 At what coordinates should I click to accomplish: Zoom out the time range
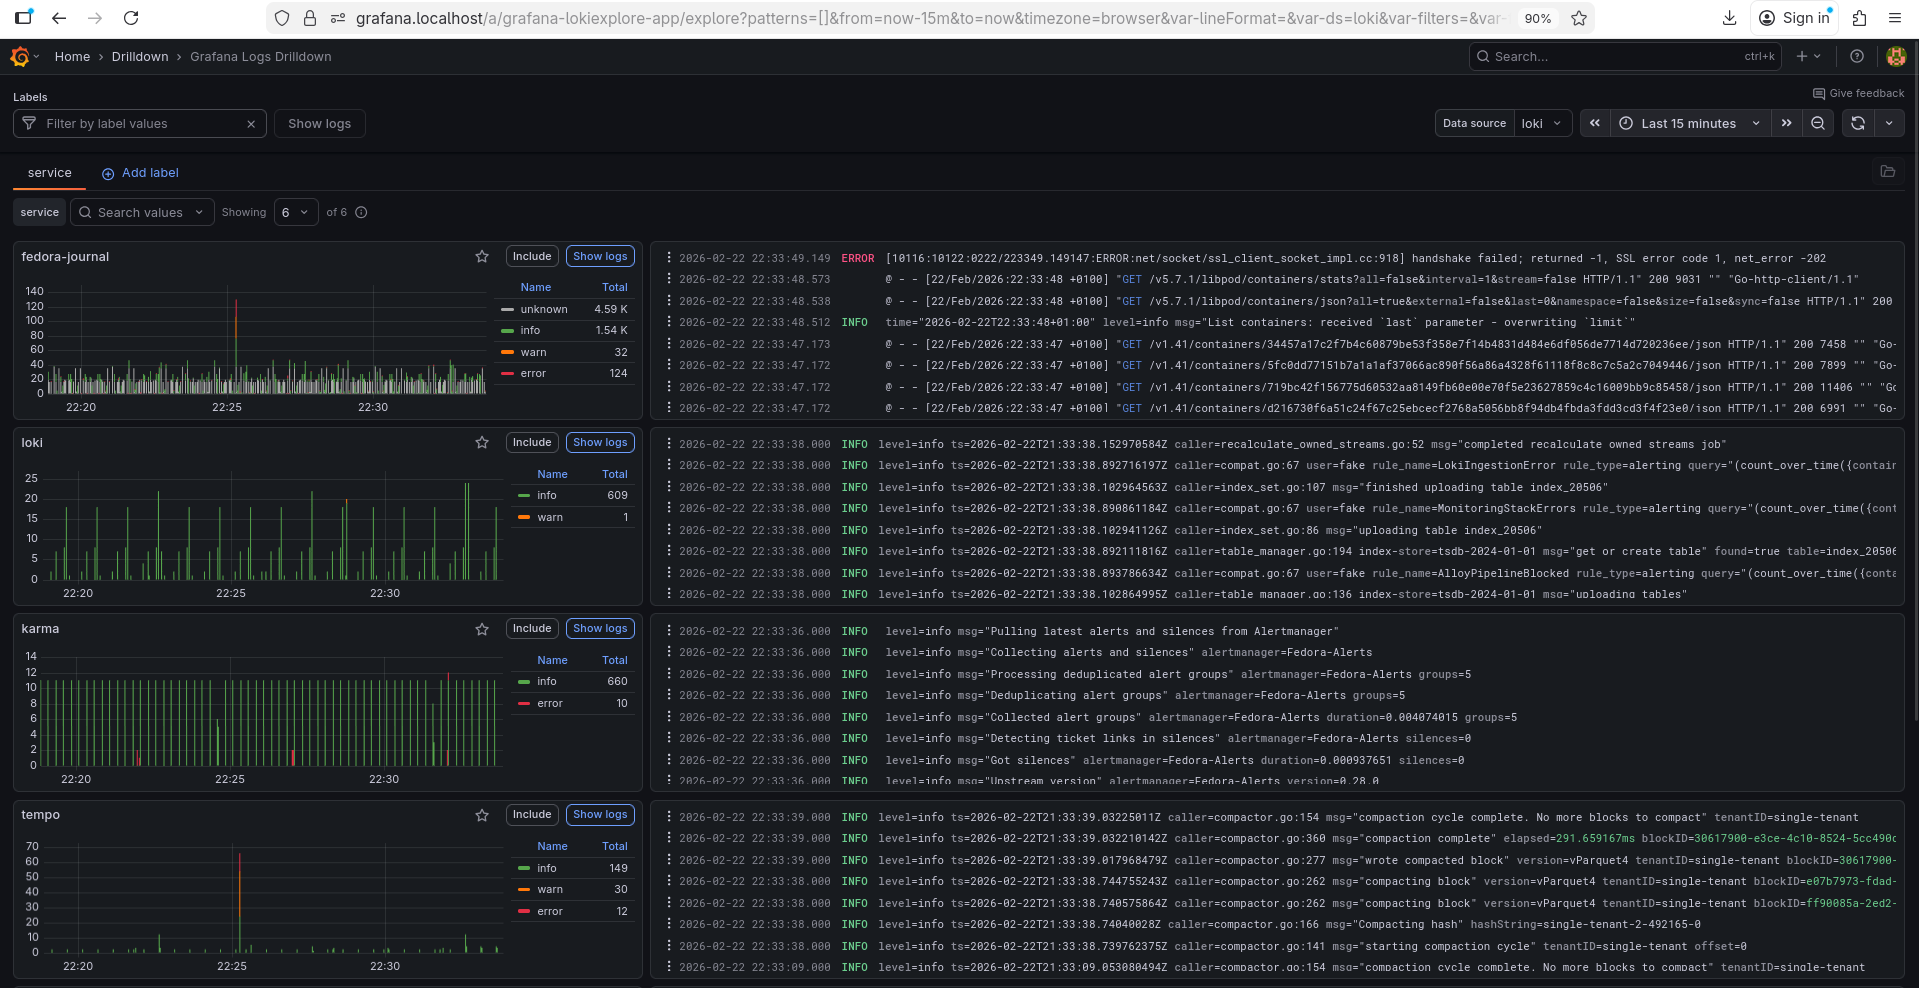click(x=1818, y=123)
